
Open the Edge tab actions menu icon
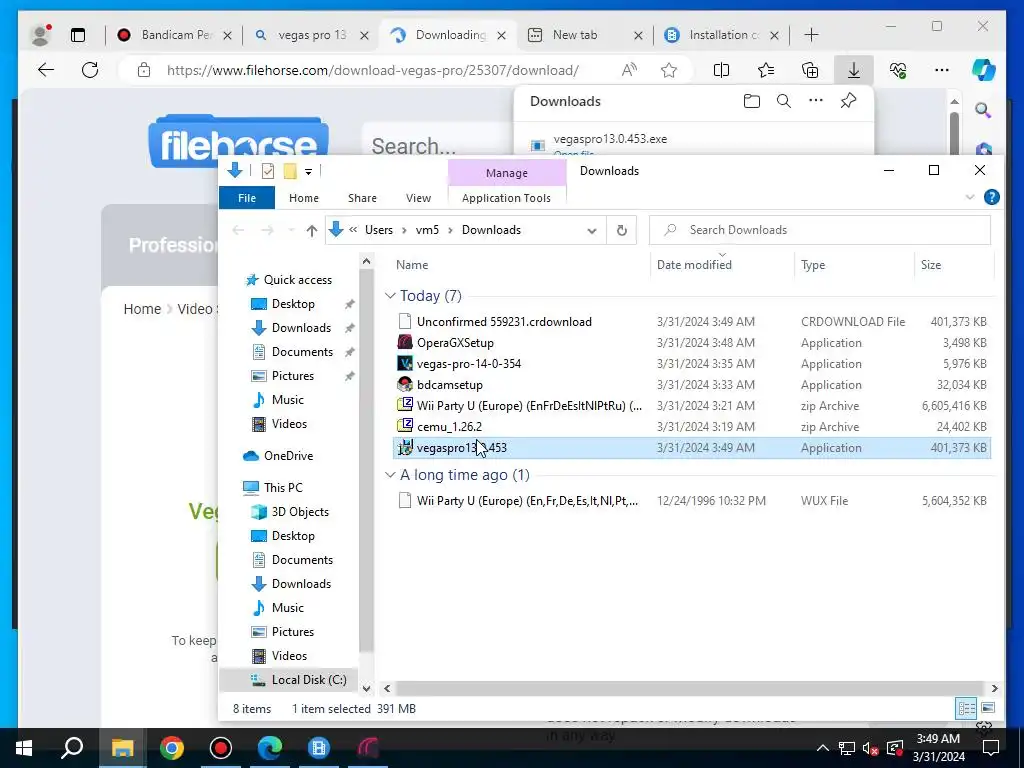click(x=78, y=35)
